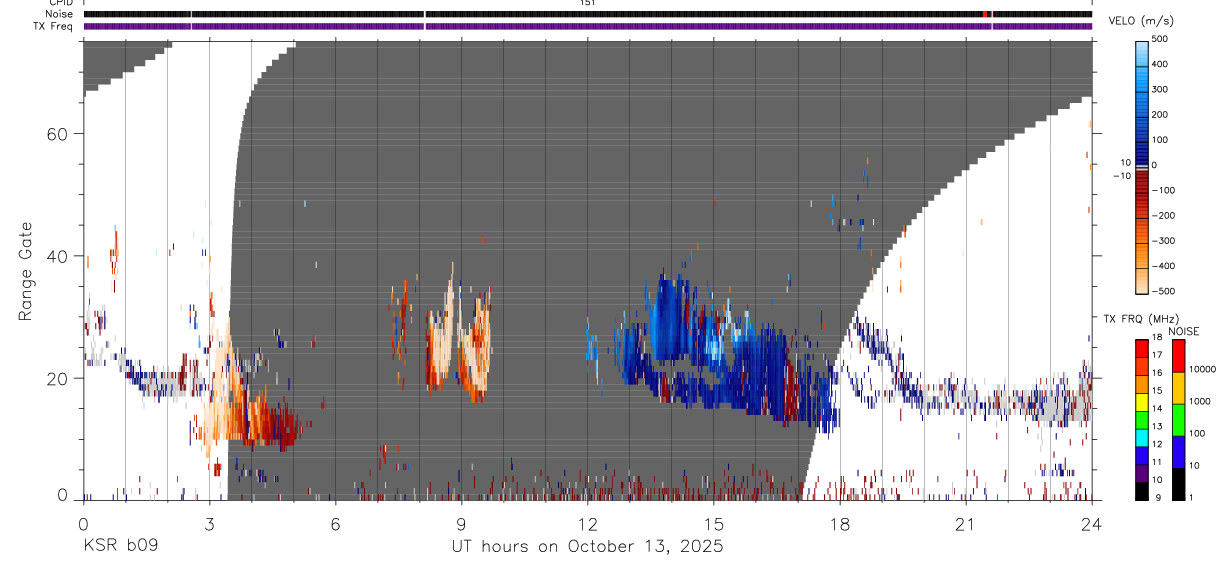Click the '15' tick on the UT hours axis

tap(713, 523)
